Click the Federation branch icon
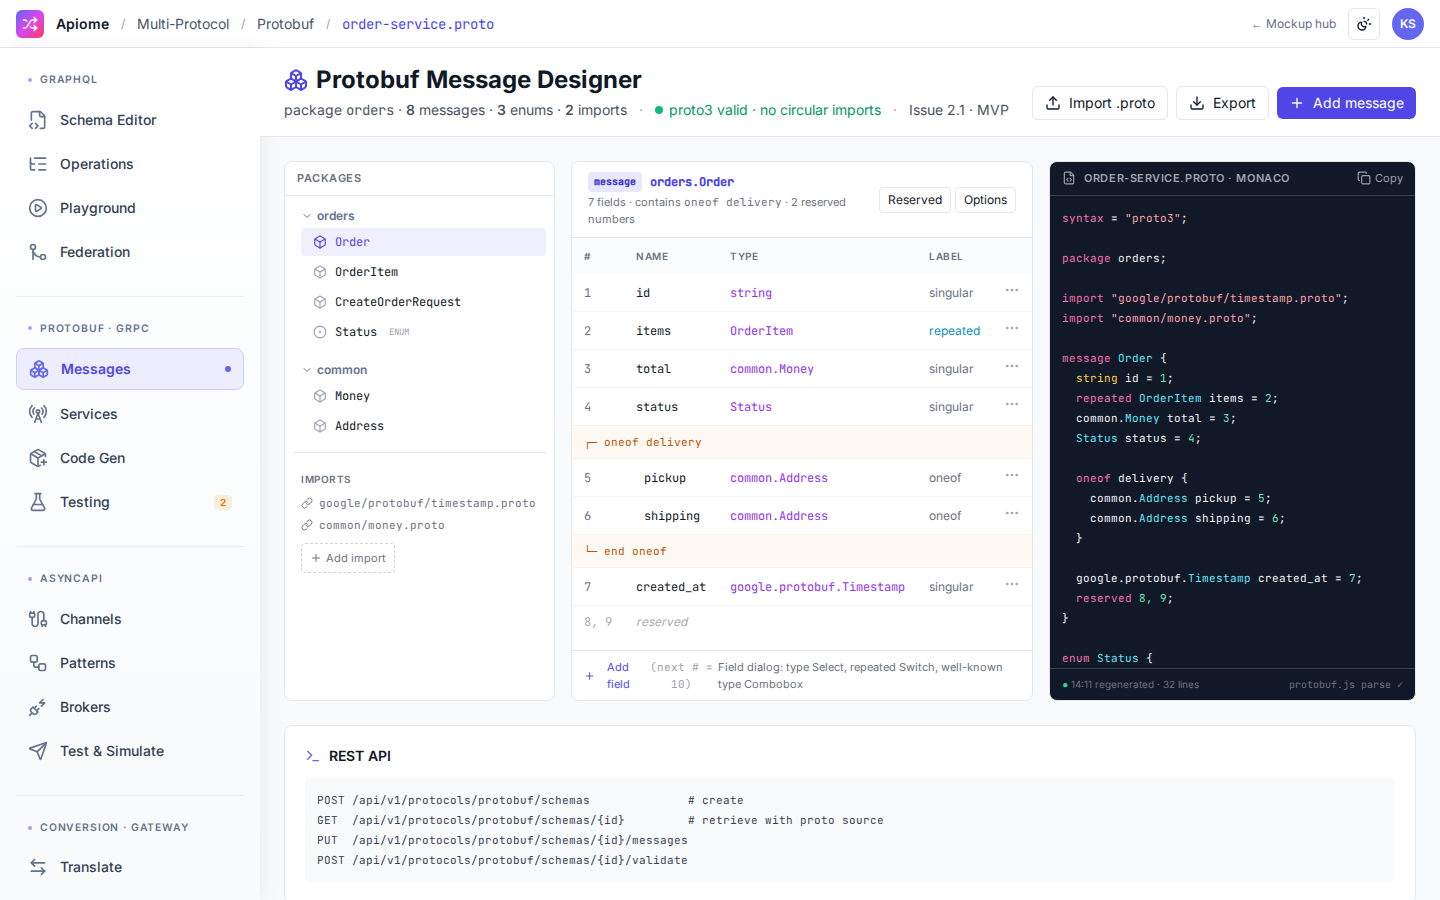This screenshot has height=900, width=1440. tap(38, 252)
